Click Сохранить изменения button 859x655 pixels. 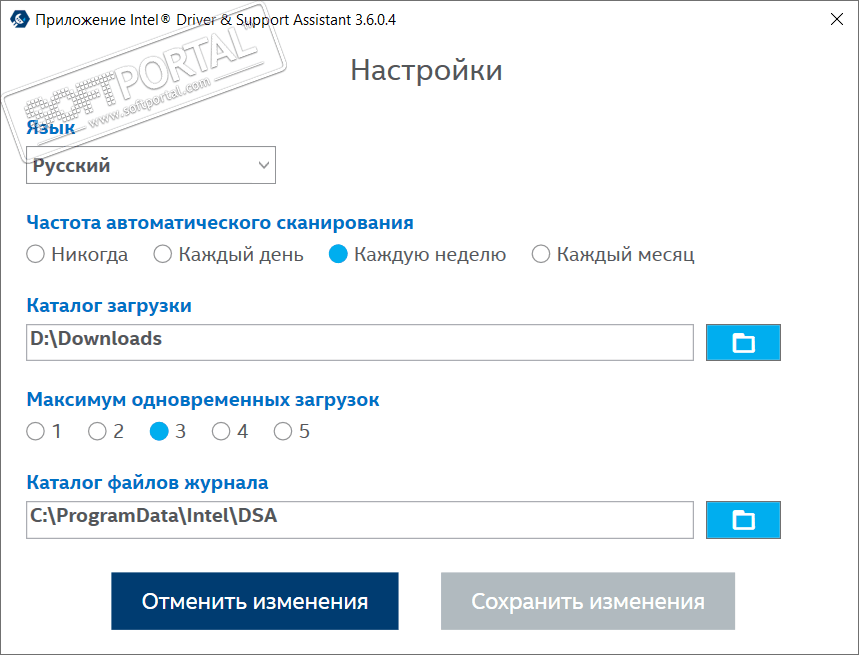(x=588, y=601)
